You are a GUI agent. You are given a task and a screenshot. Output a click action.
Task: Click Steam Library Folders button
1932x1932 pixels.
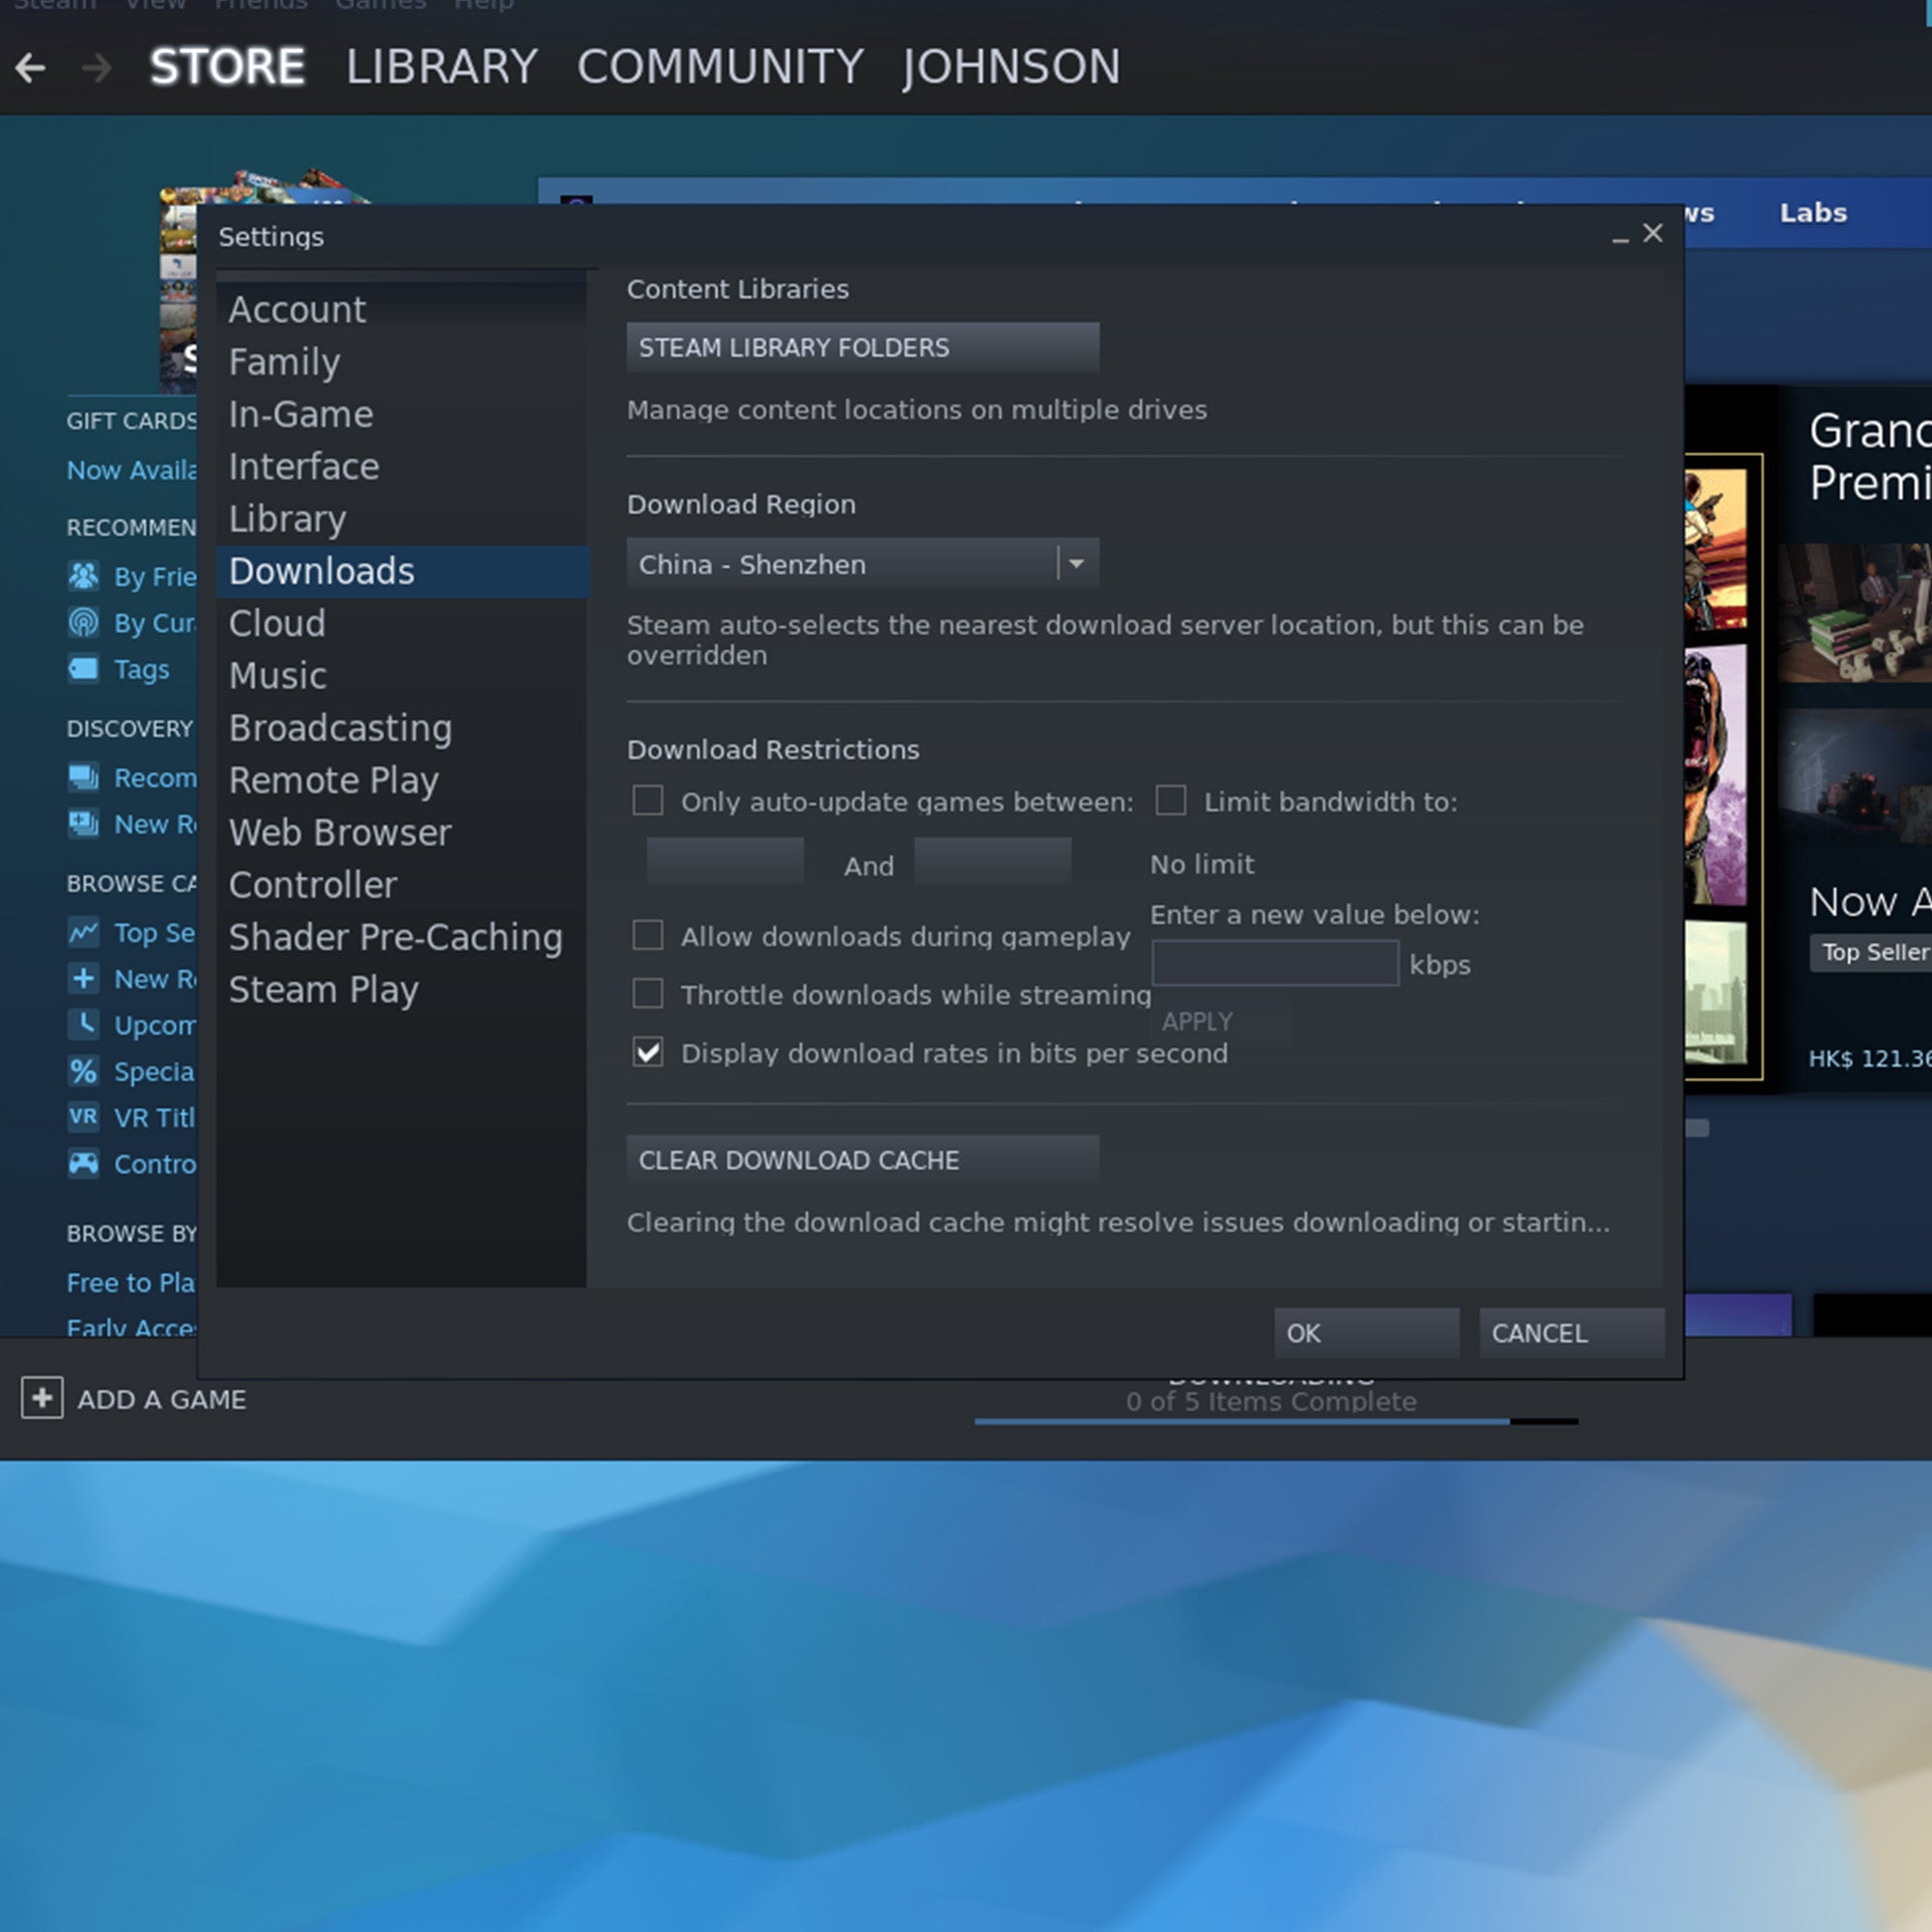point(863,347)
